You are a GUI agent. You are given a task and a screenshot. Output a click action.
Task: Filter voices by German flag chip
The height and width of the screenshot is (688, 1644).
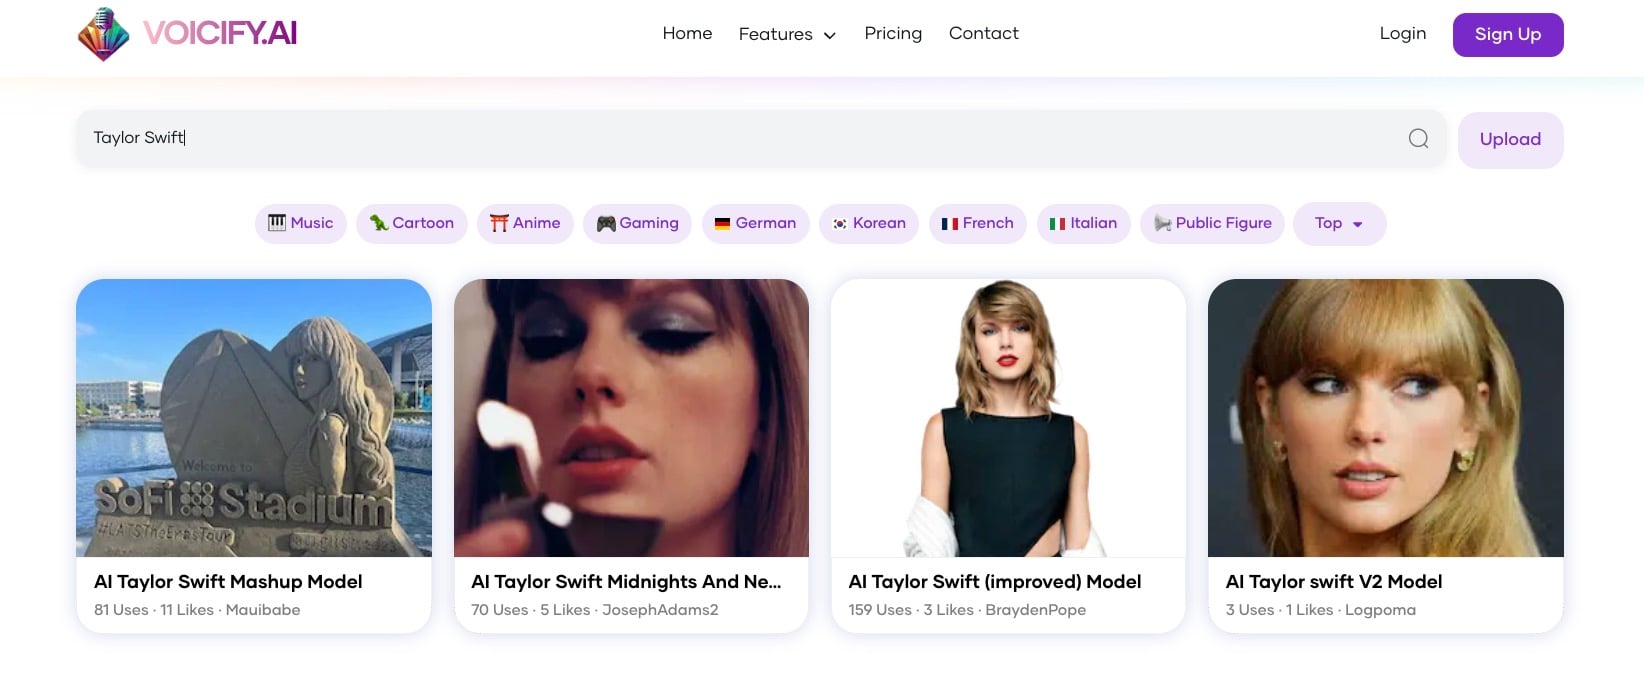(x=755, y=223)
